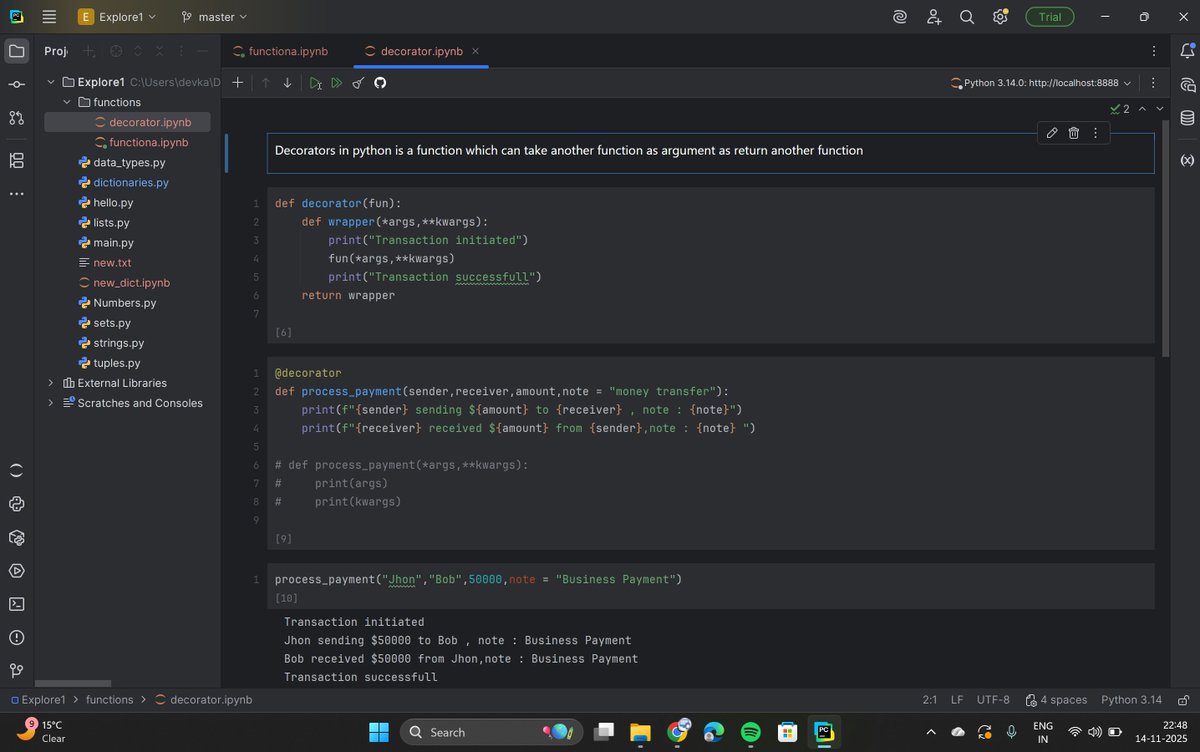Image resolution: width=1200 pixels, height=752 pixels.
Task: Show more tool windows ellipsis
Action: pyautogui.click(x=16, y=193)
